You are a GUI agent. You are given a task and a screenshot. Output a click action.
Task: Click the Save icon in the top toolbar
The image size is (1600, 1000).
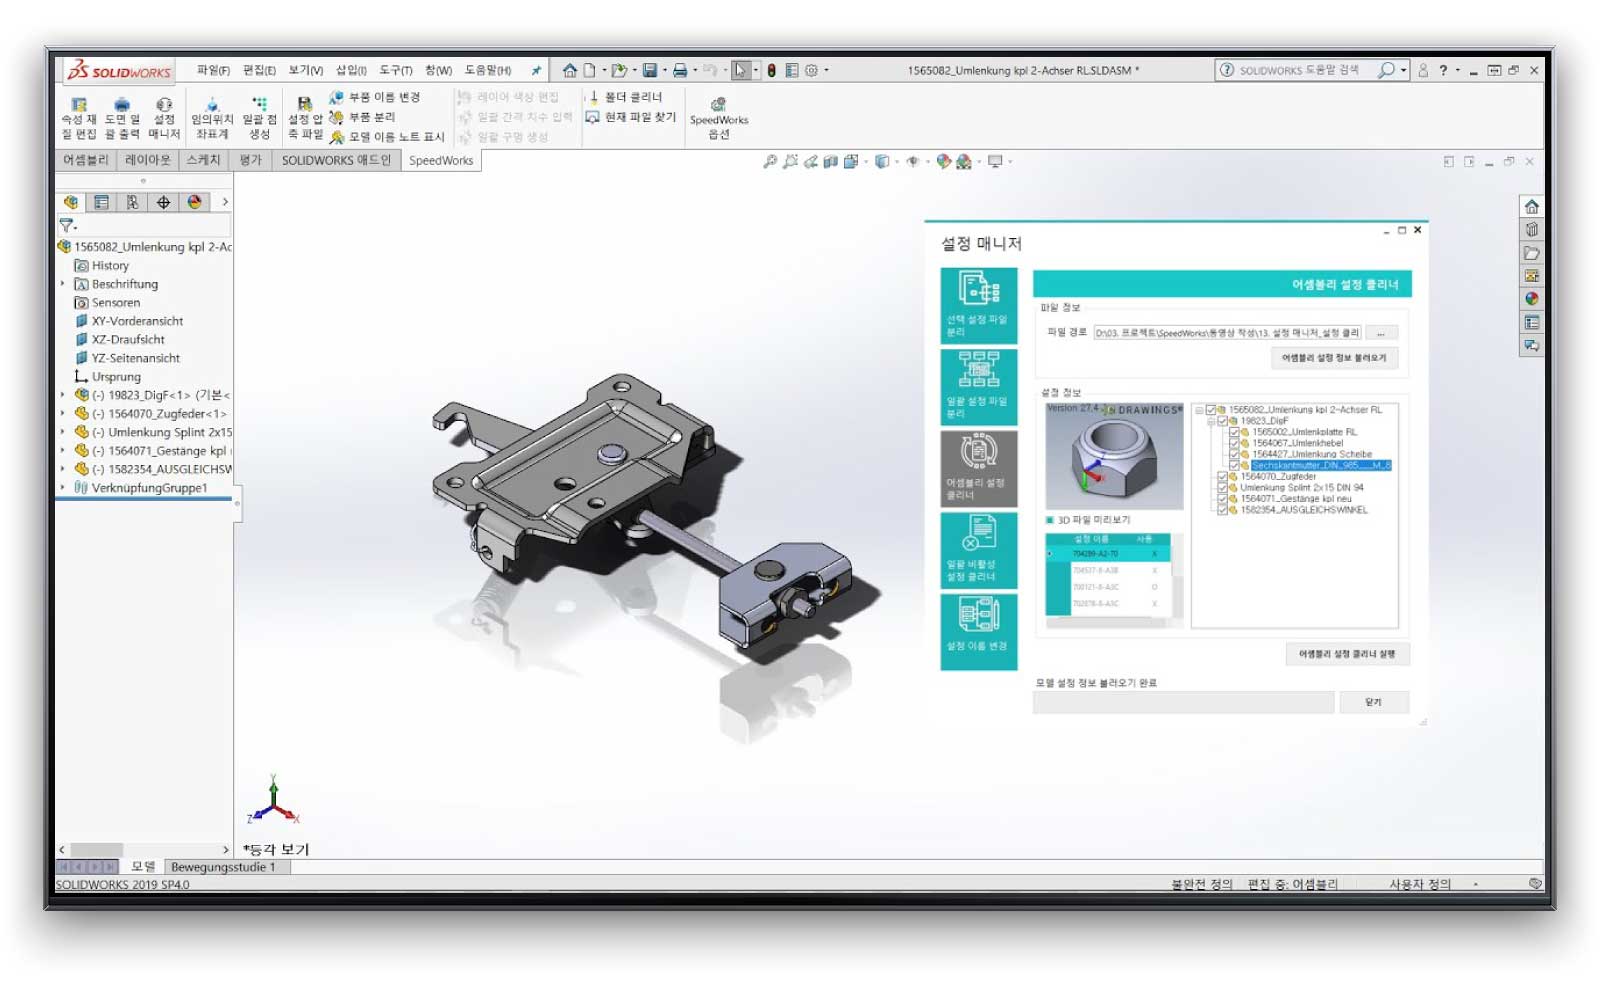pyautogui.click(x=650, y=70)
